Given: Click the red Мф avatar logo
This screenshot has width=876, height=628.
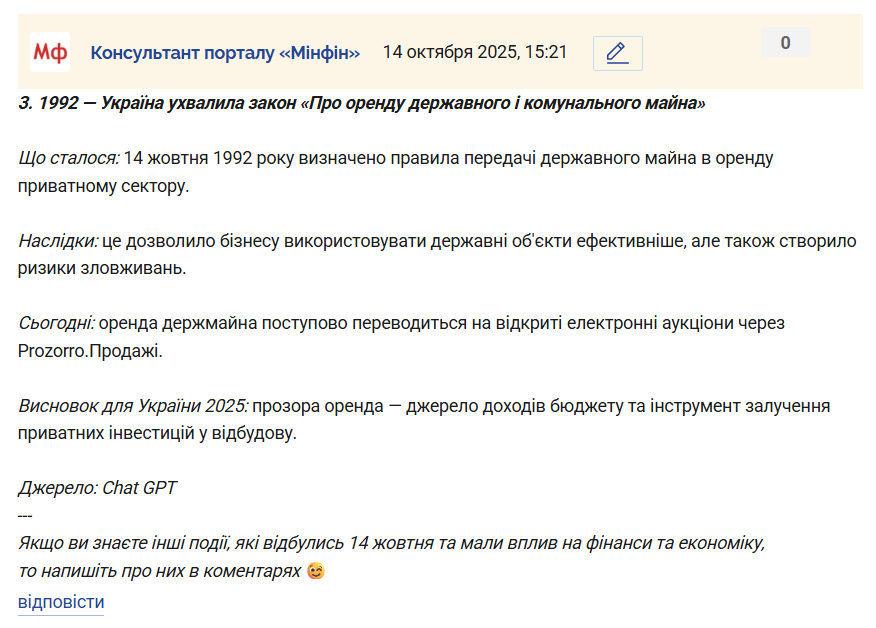Looking at the screenshot, I should coord(50,52).
